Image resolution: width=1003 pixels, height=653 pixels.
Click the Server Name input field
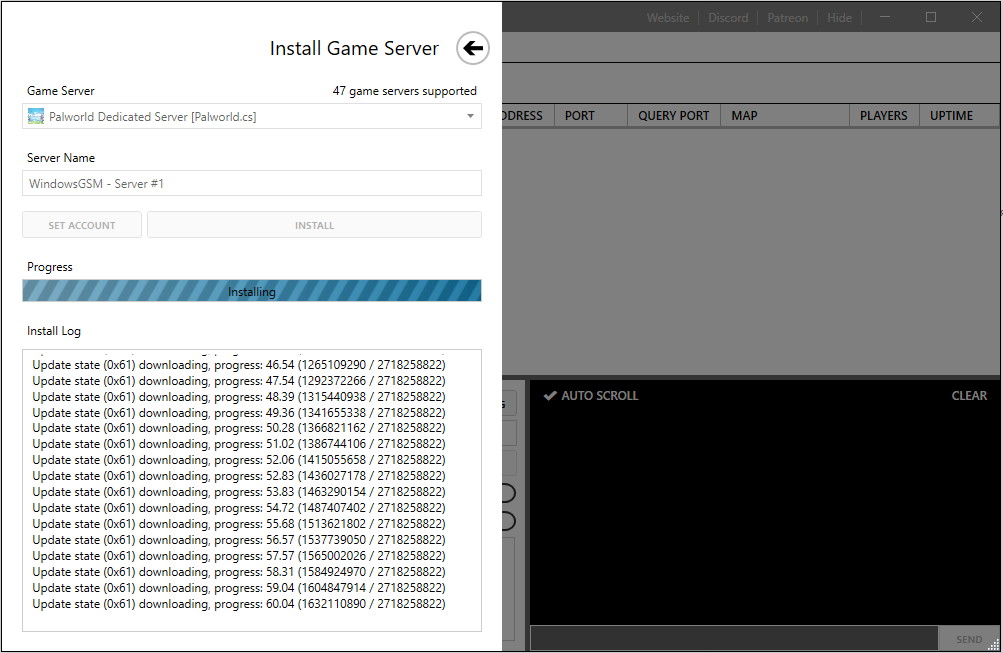pos(252,184)
